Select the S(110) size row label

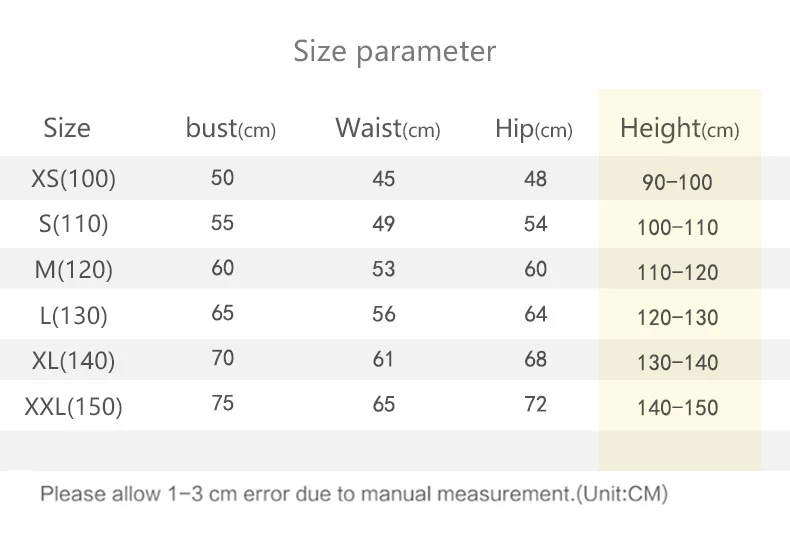(x=74, y=224)
